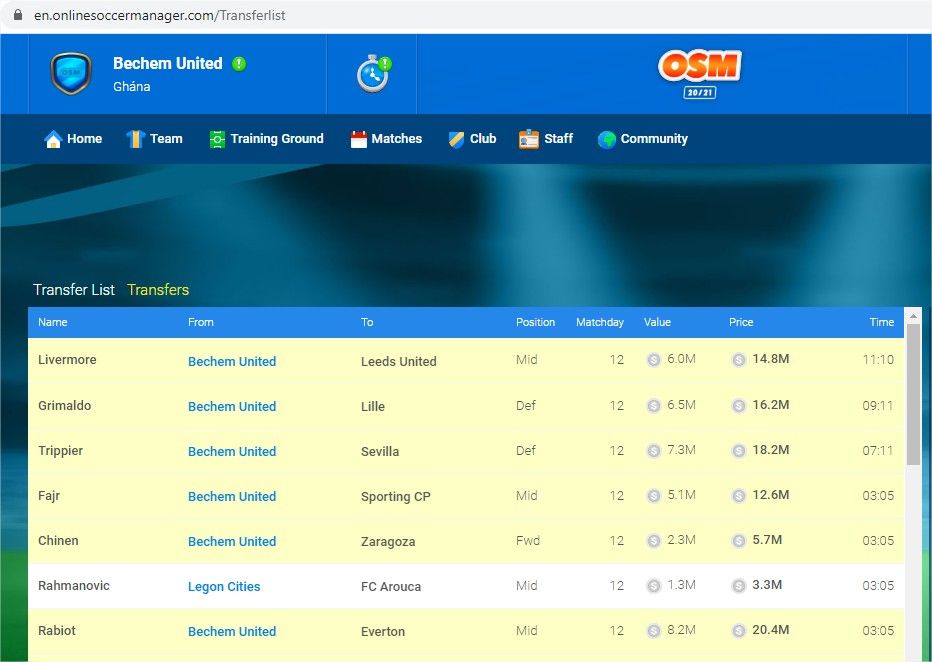Click the house icon for Home

pos(53,139)
